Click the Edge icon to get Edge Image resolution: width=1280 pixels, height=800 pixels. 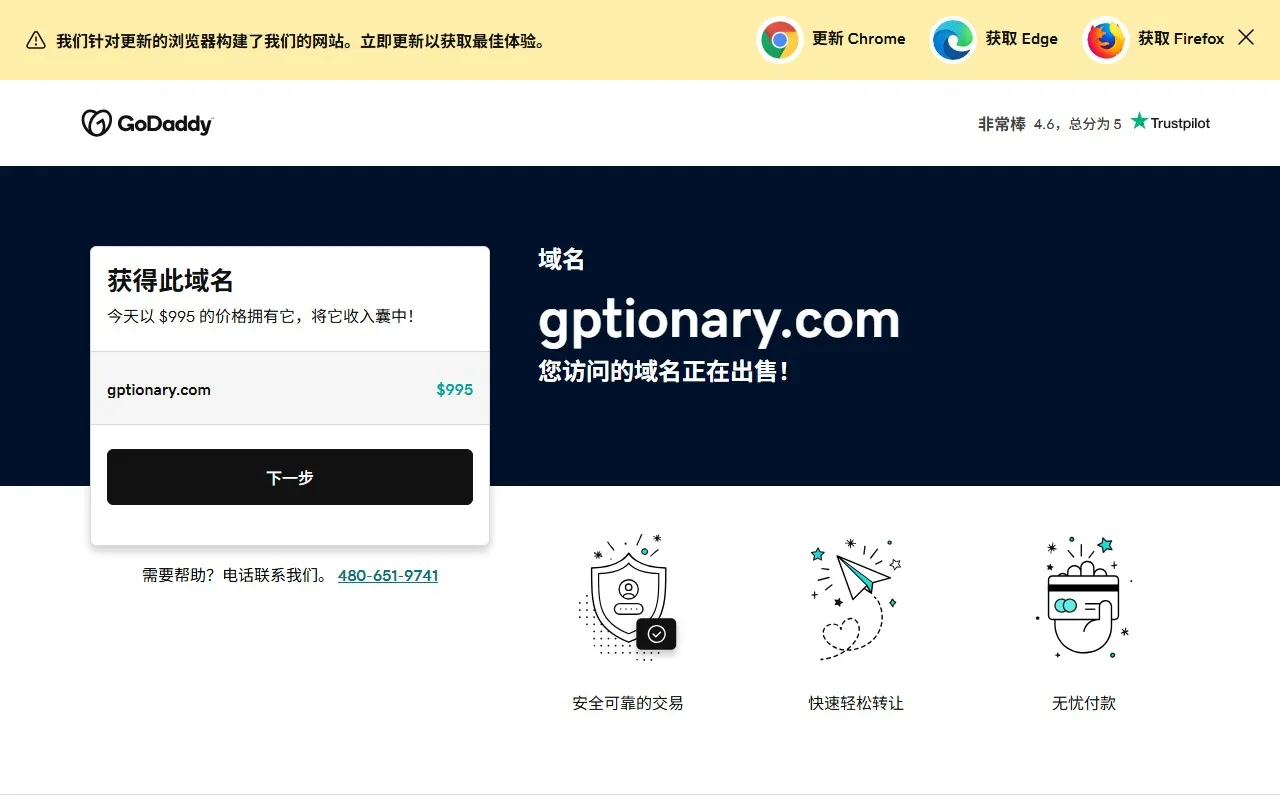tap(951, 39)
